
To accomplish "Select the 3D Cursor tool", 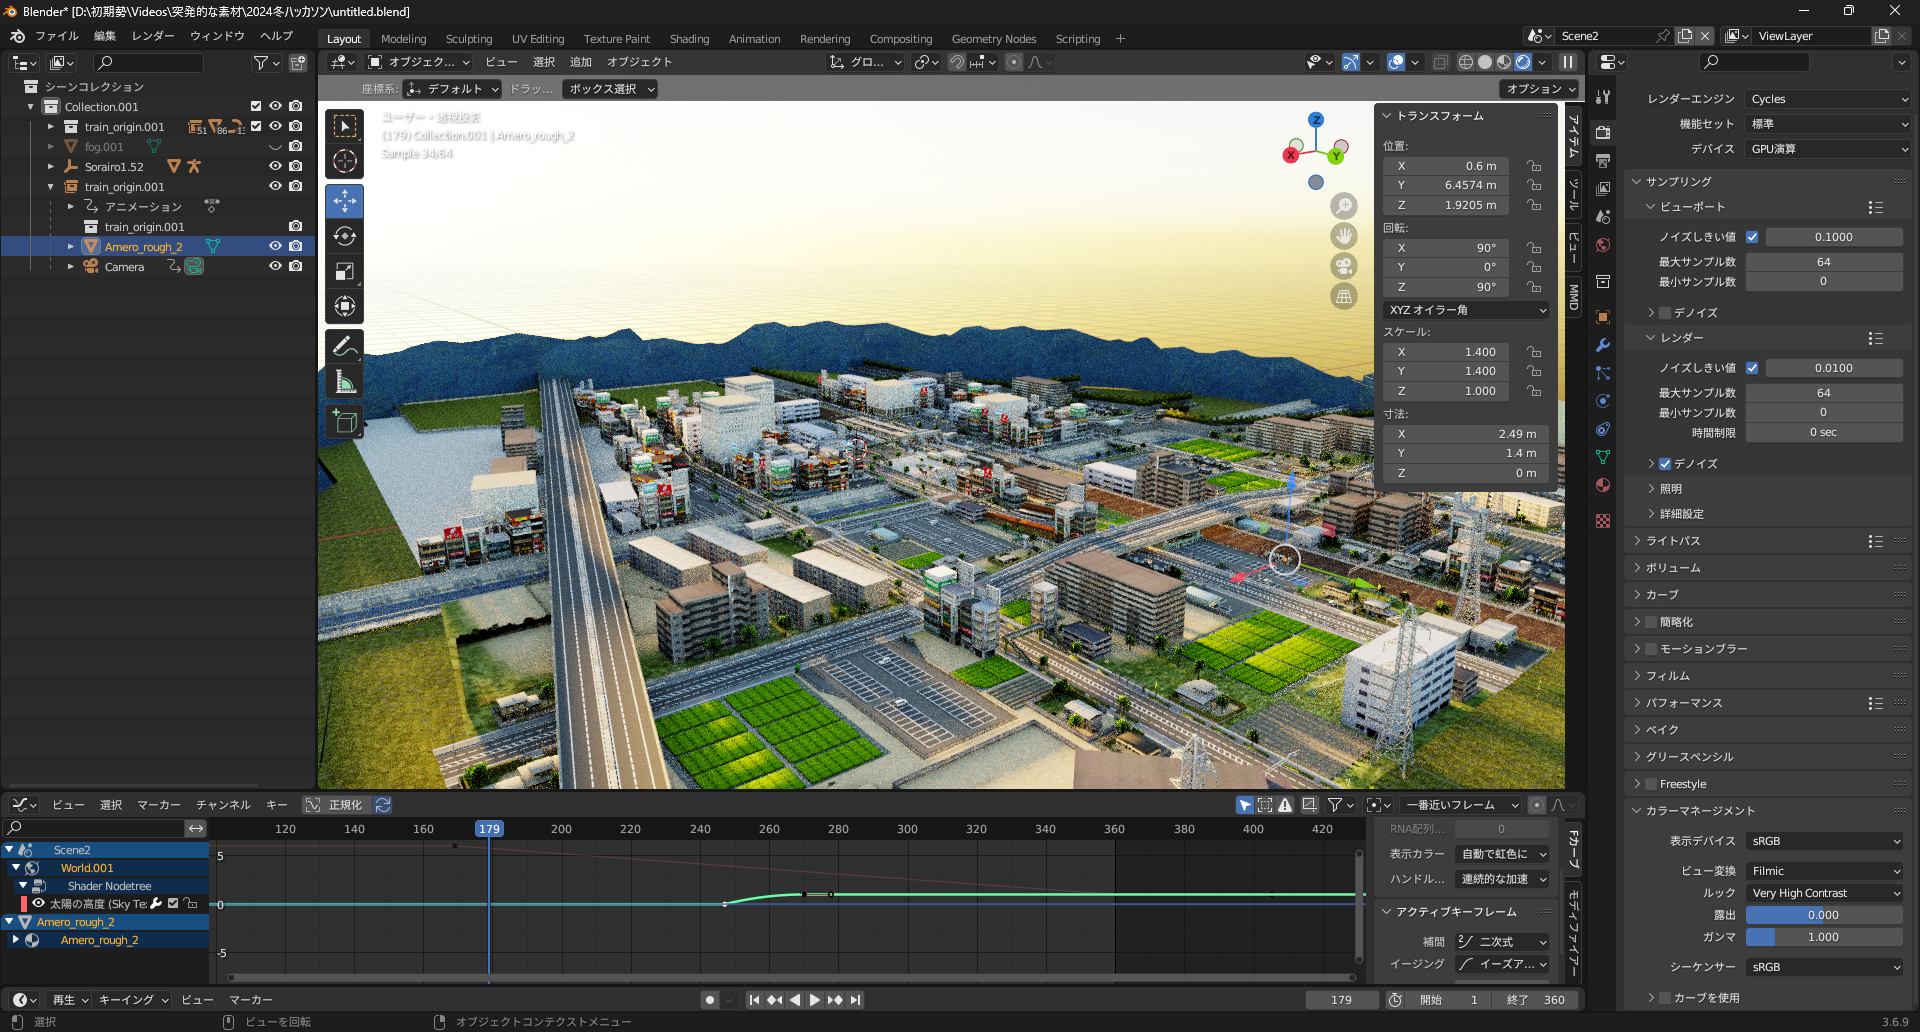I will coord(345,161).
